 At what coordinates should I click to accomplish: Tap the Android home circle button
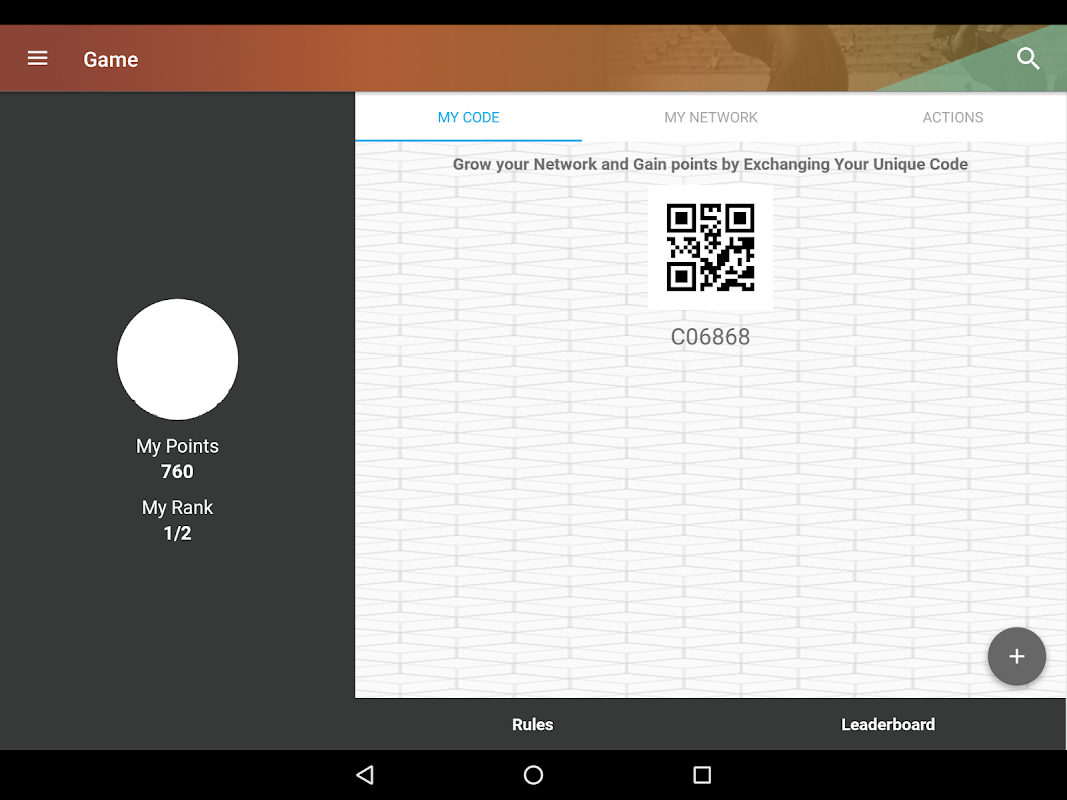(x=534, y=775)
